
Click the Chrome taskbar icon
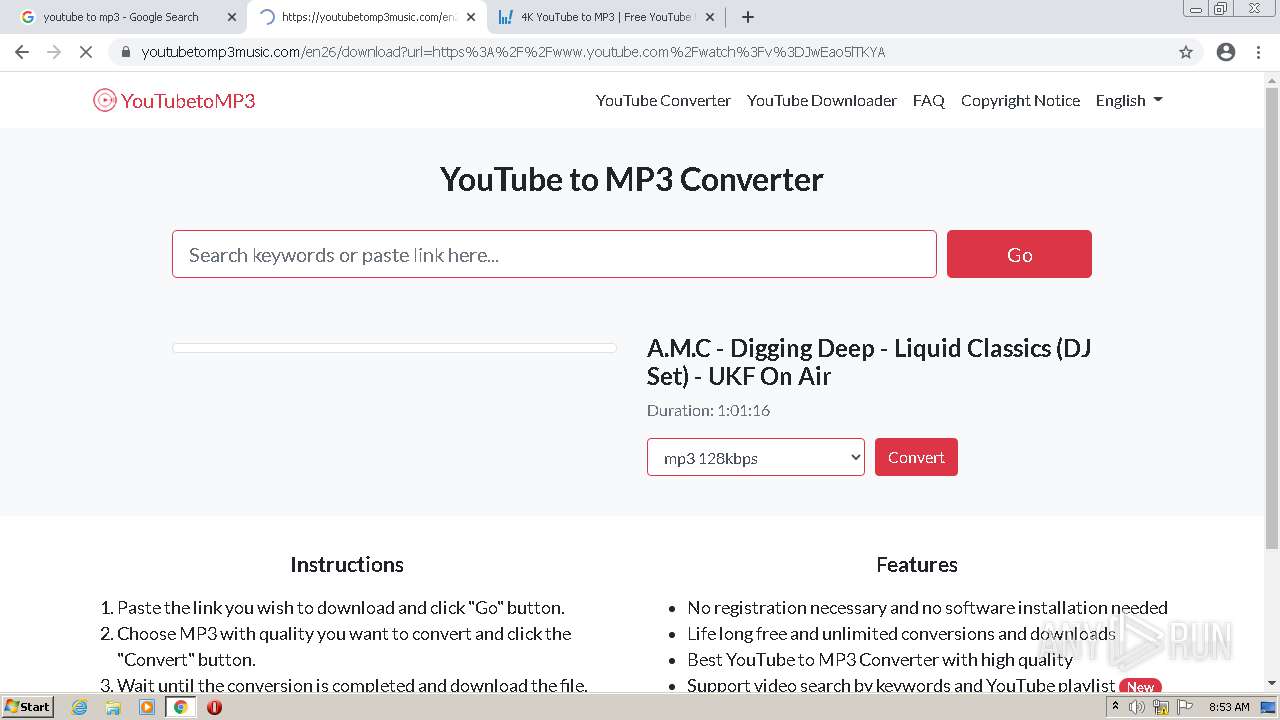pyautogui.click(x=180, y=707)
